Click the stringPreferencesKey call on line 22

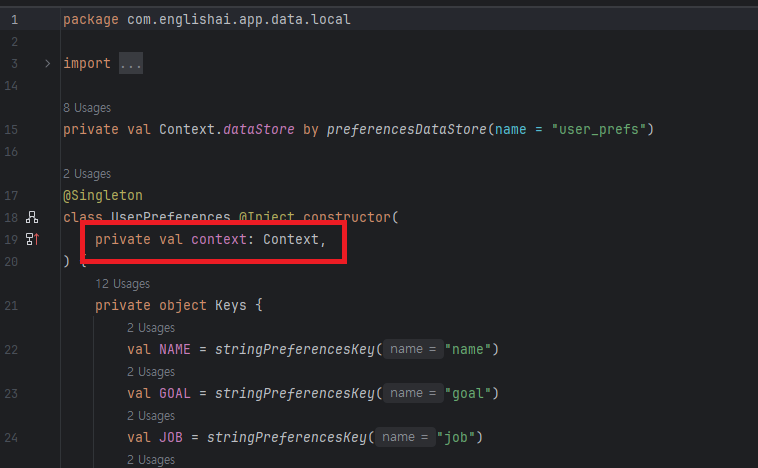coord(295,350)
